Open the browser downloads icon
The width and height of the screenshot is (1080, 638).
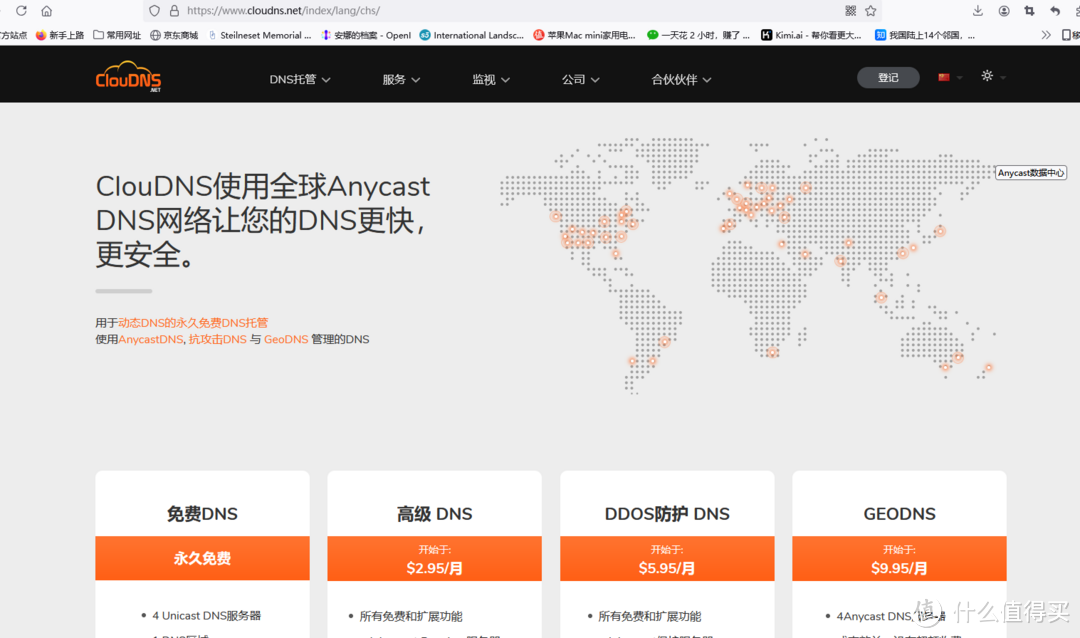tap(978, 11)
